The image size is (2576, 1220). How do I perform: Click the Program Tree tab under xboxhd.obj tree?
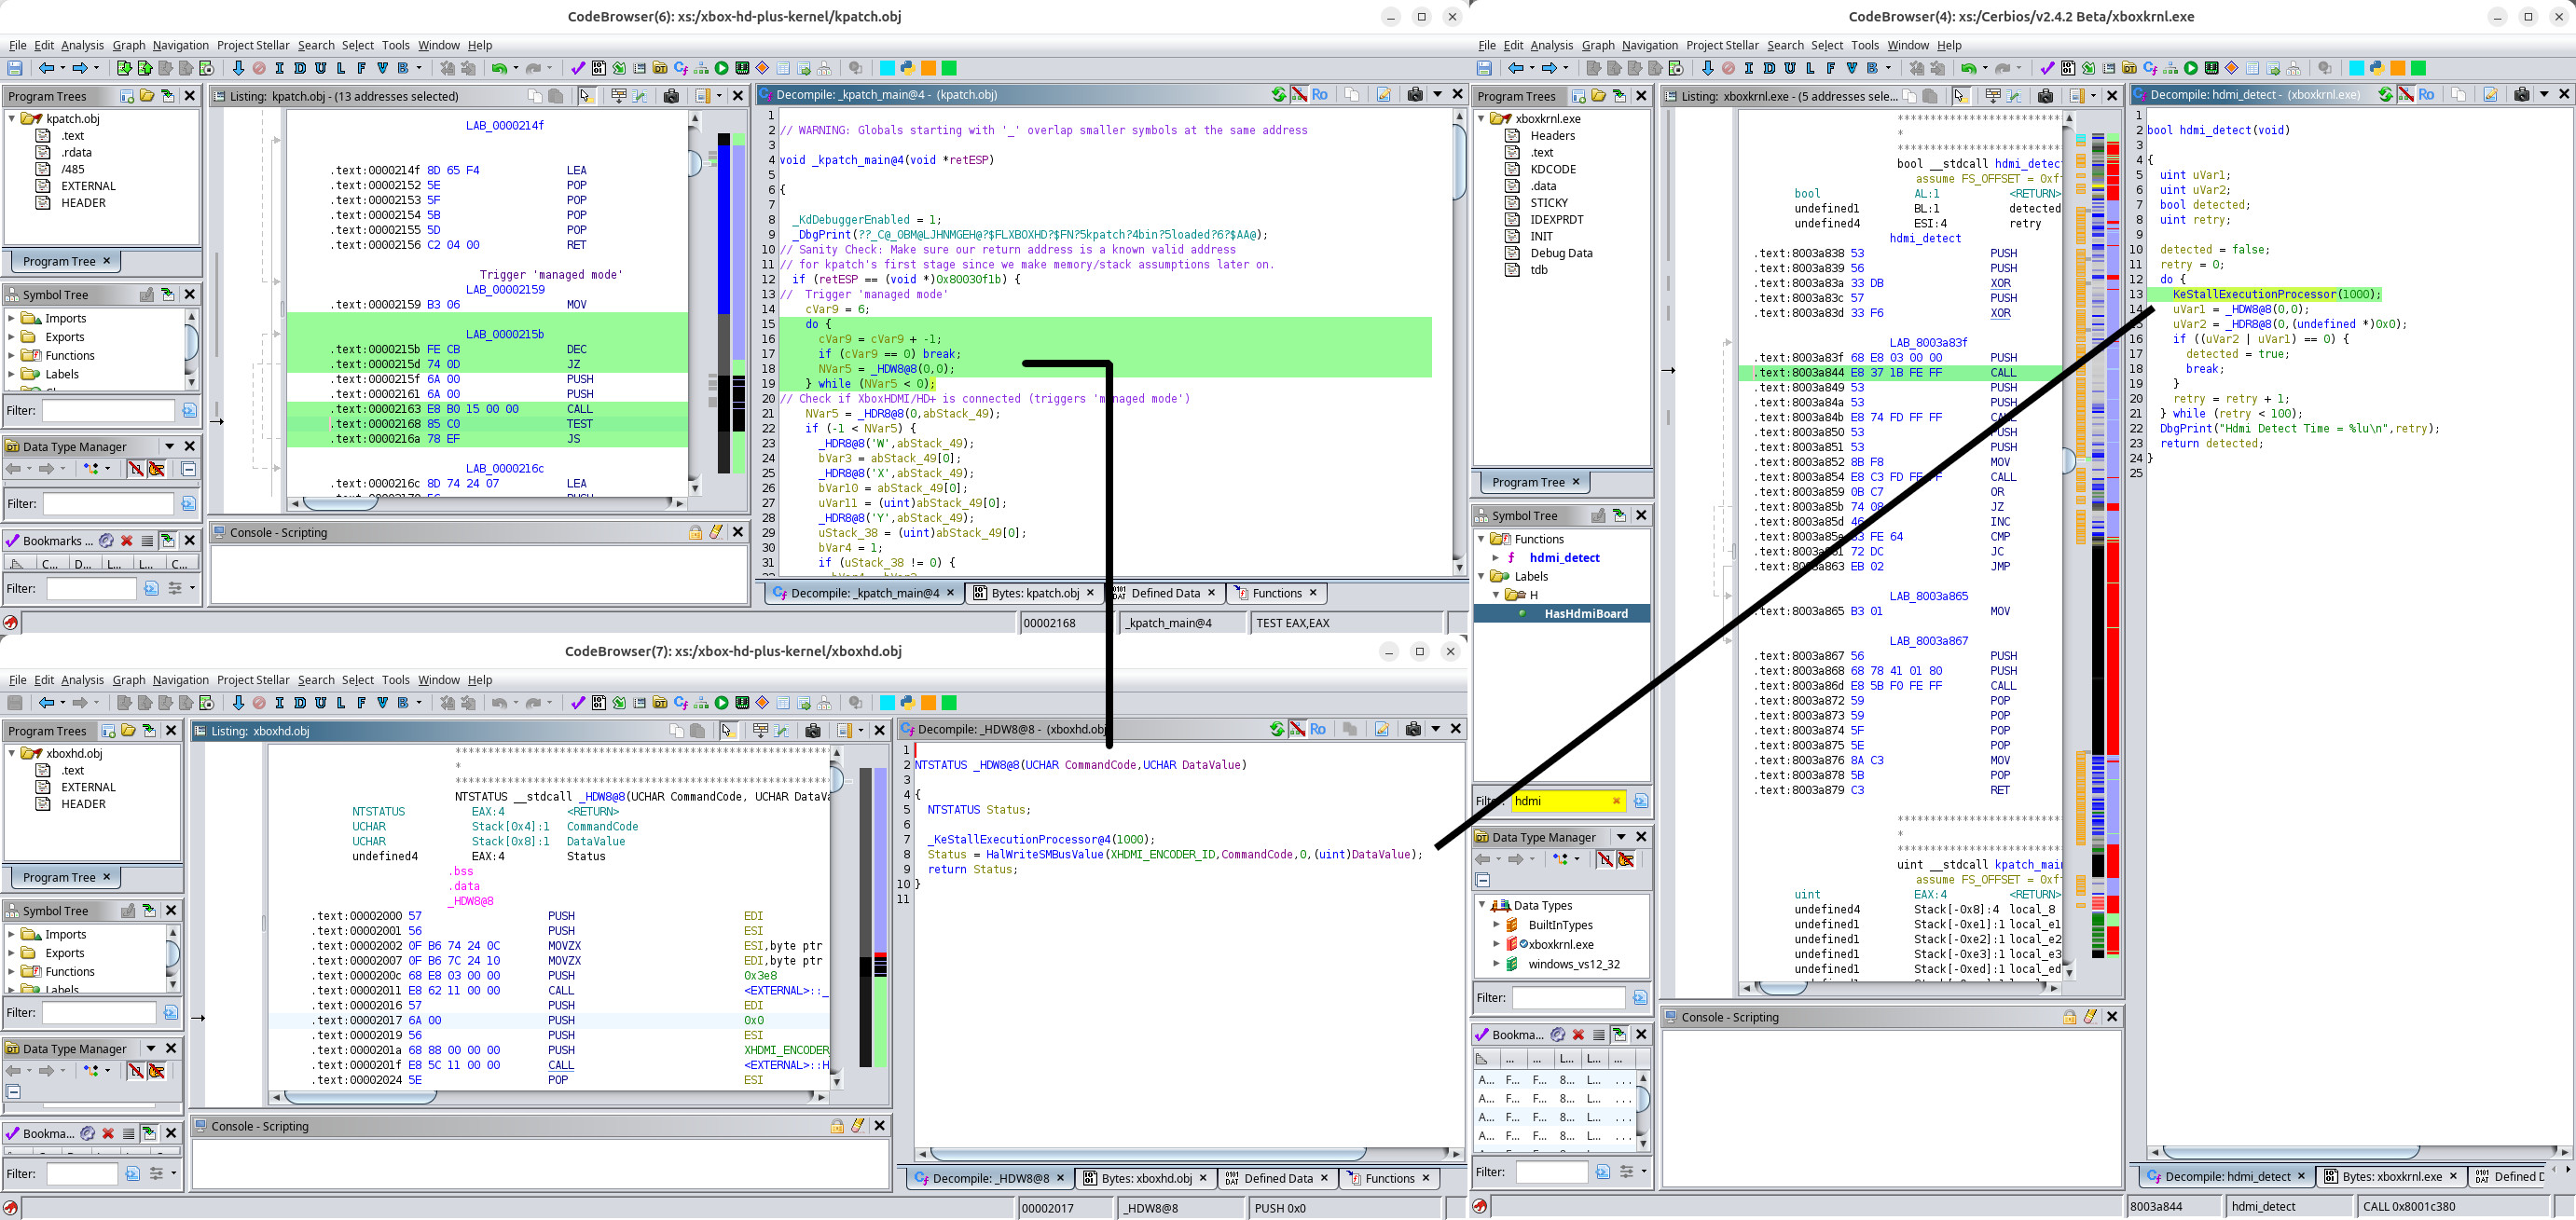tap(60, 877)
